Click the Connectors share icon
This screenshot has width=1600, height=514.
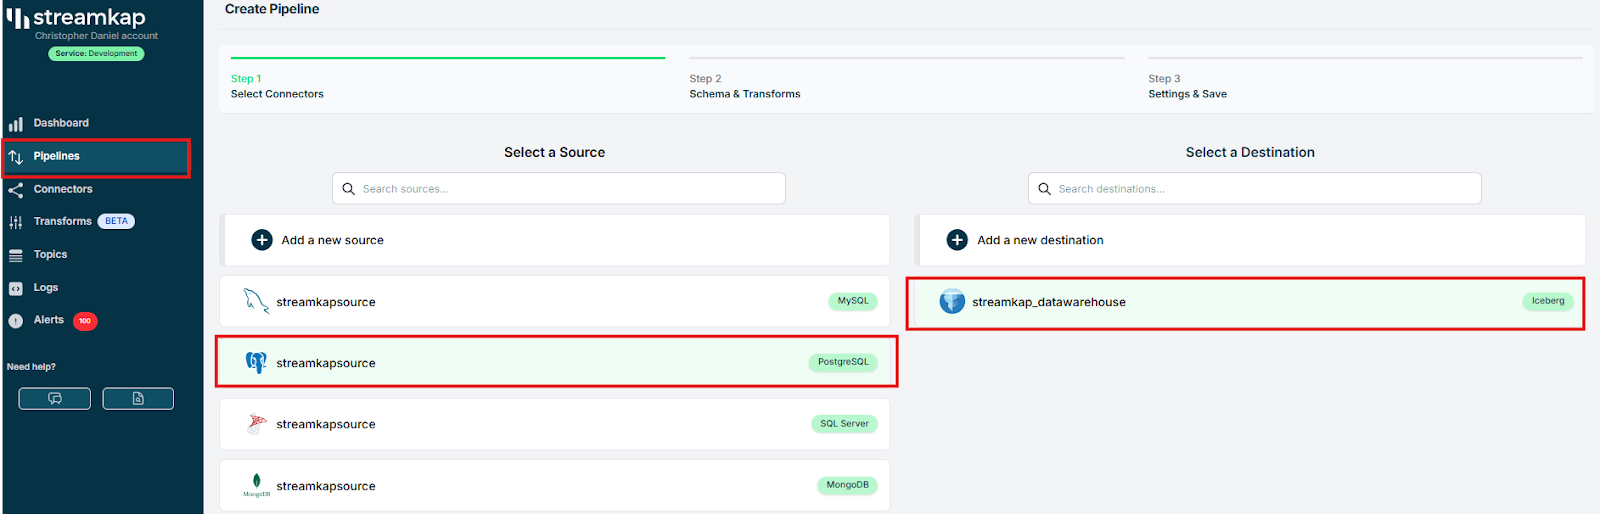[16, 190]
